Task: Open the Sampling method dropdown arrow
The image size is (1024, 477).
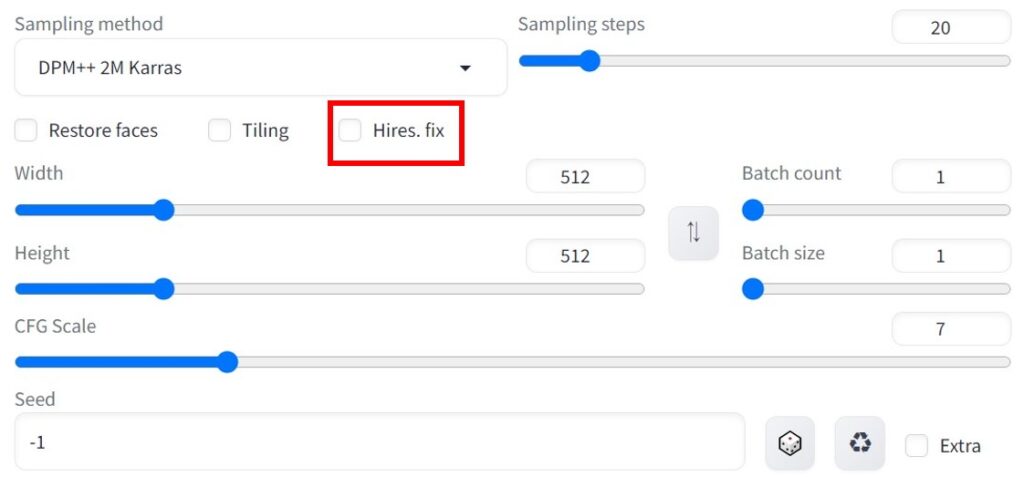Action: point(465,68)
